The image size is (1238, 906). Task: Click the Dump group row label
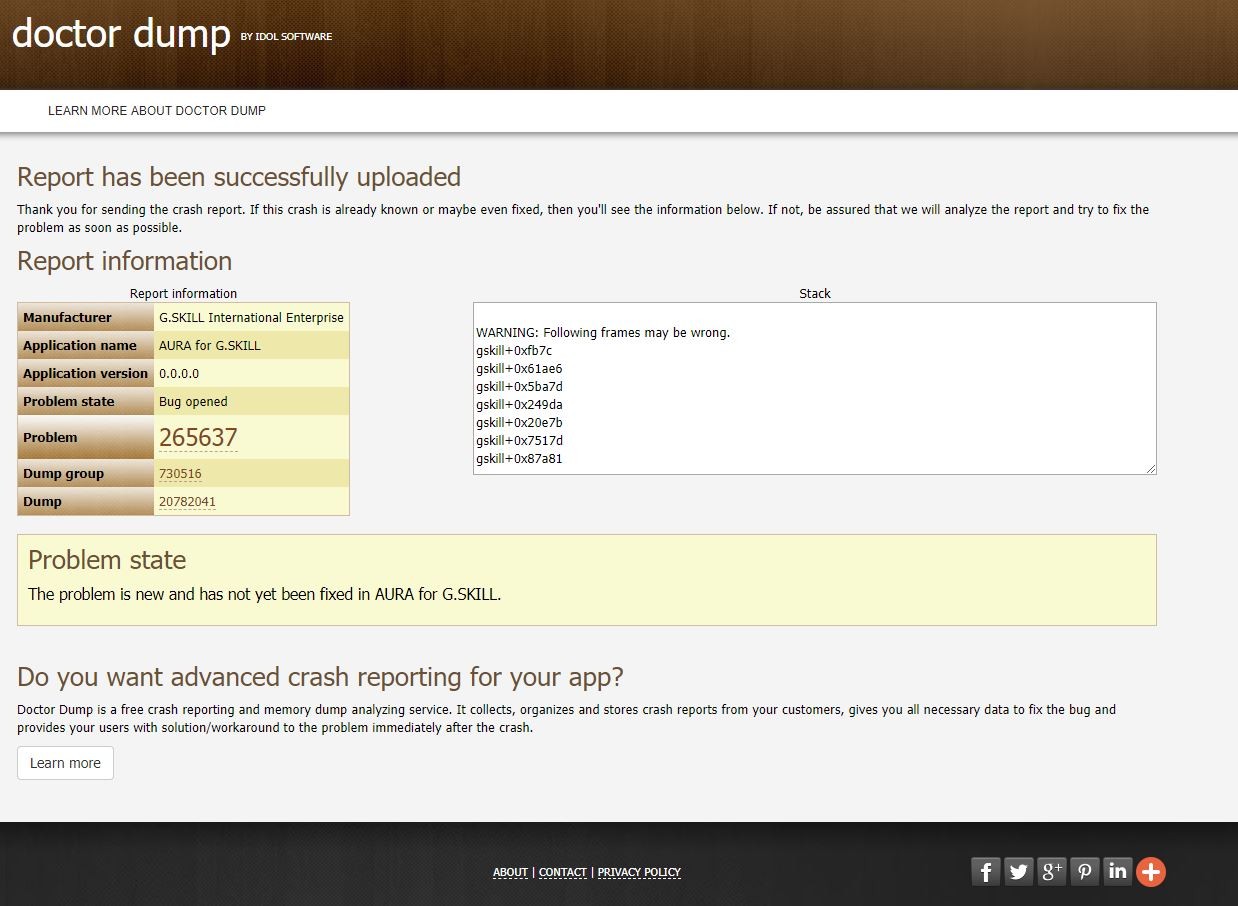pos(63,474)
